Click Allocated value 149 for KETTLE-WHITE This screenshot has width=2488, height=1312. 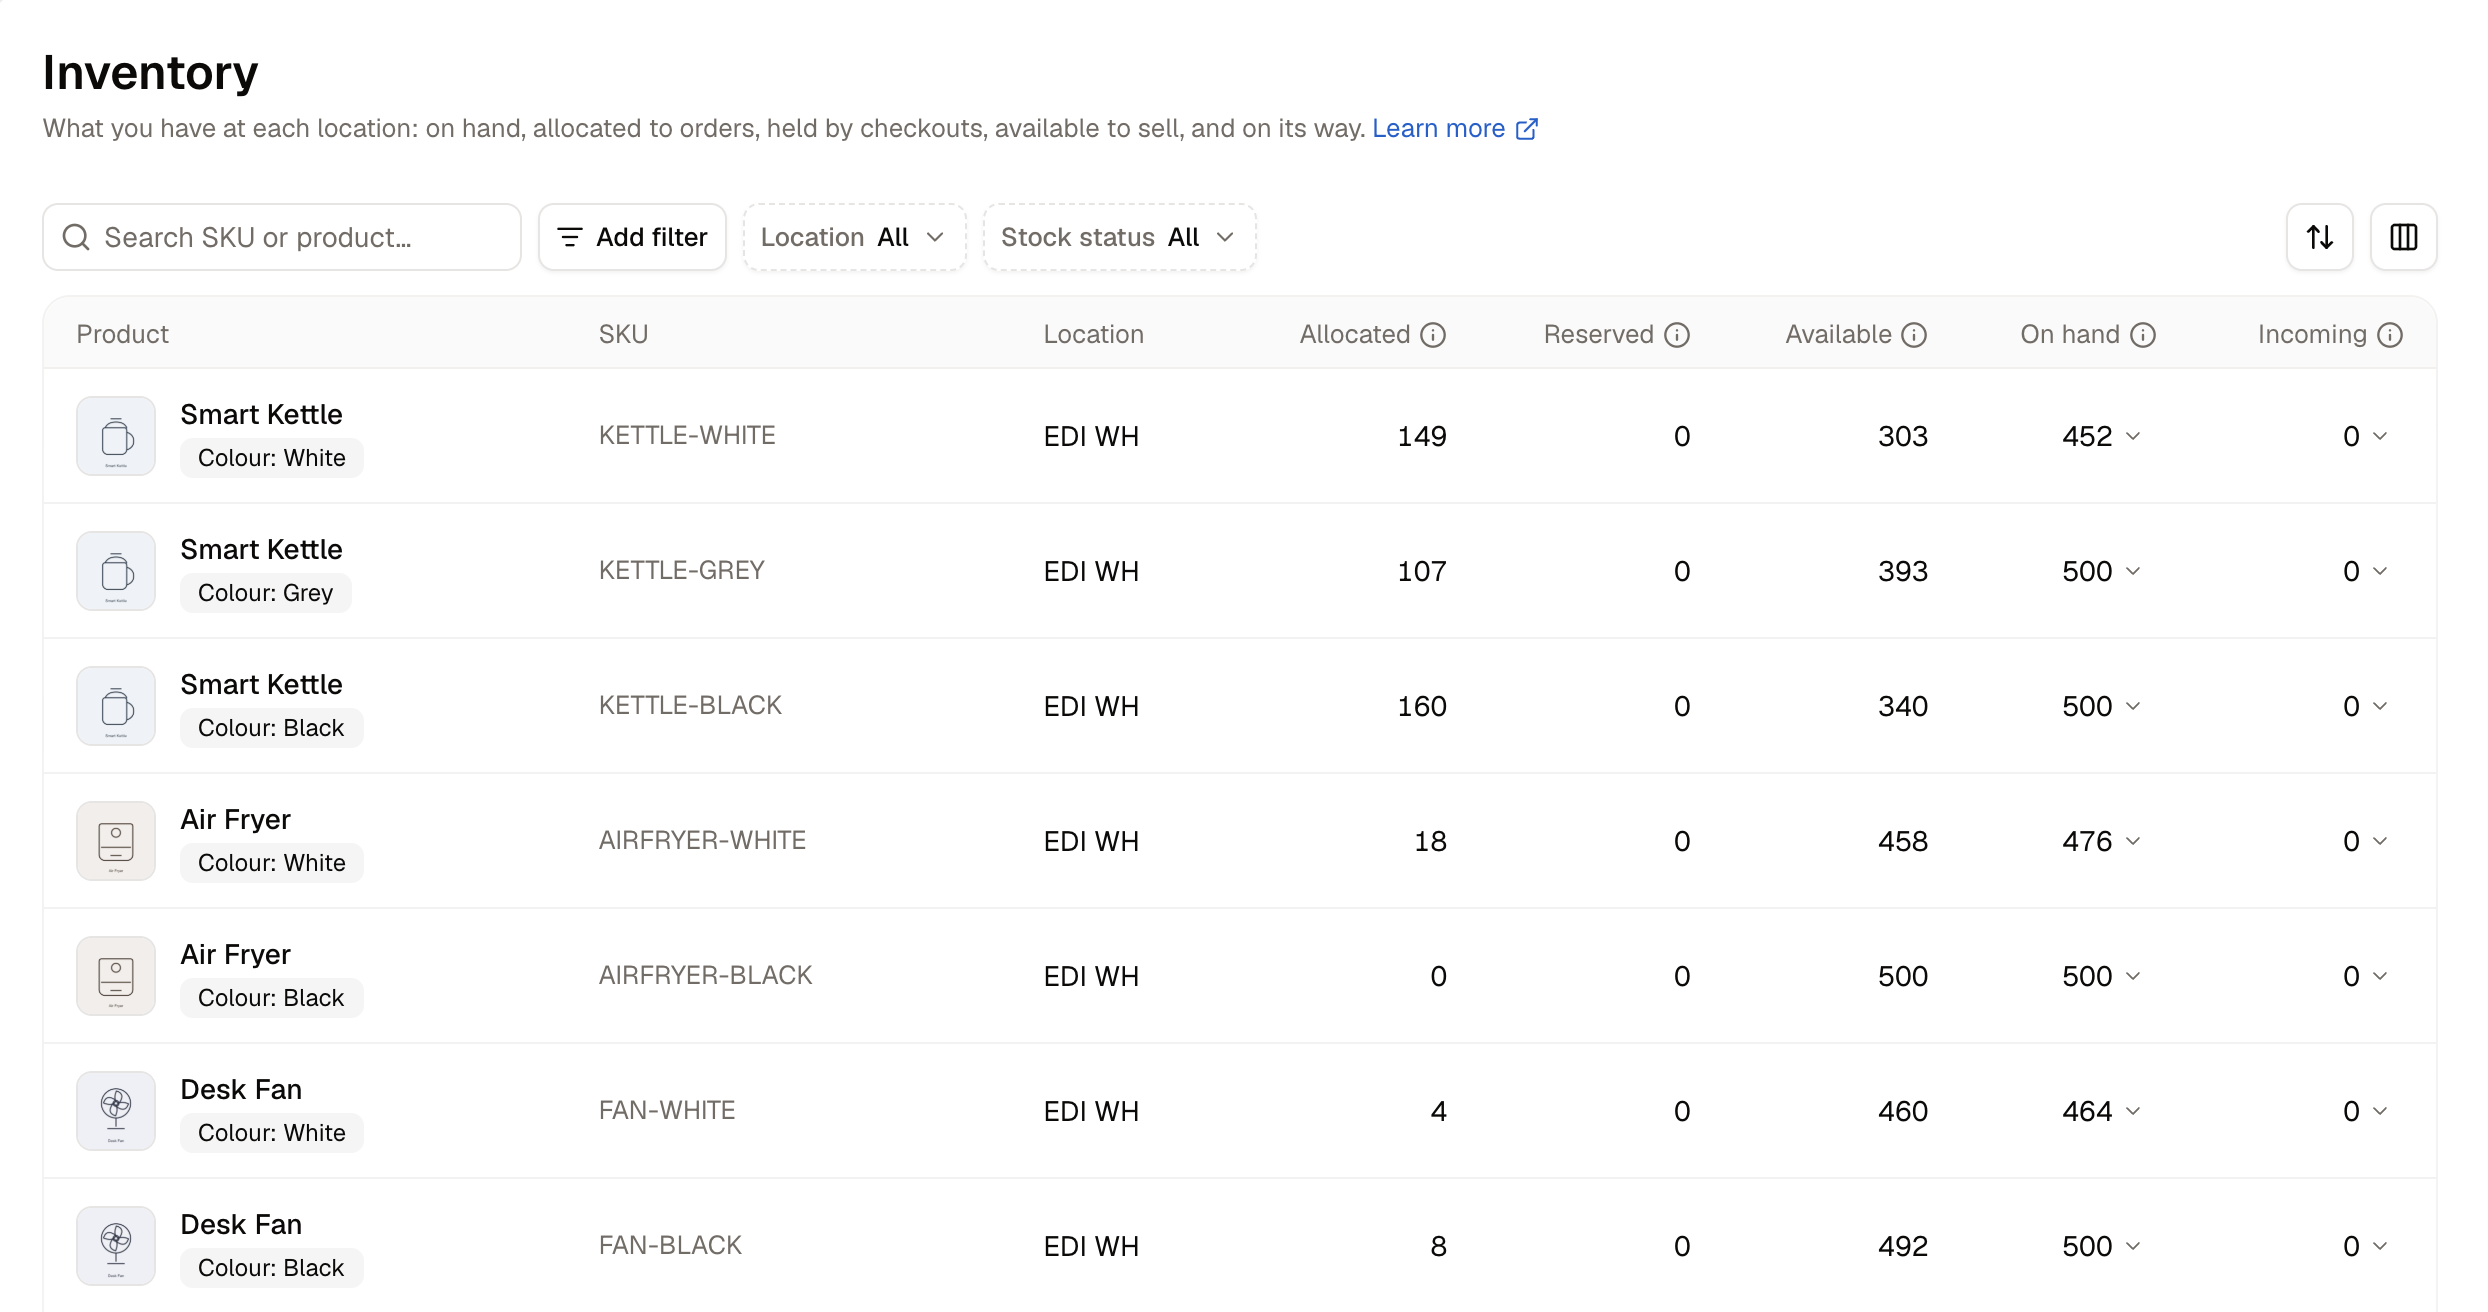[1421, 436]
